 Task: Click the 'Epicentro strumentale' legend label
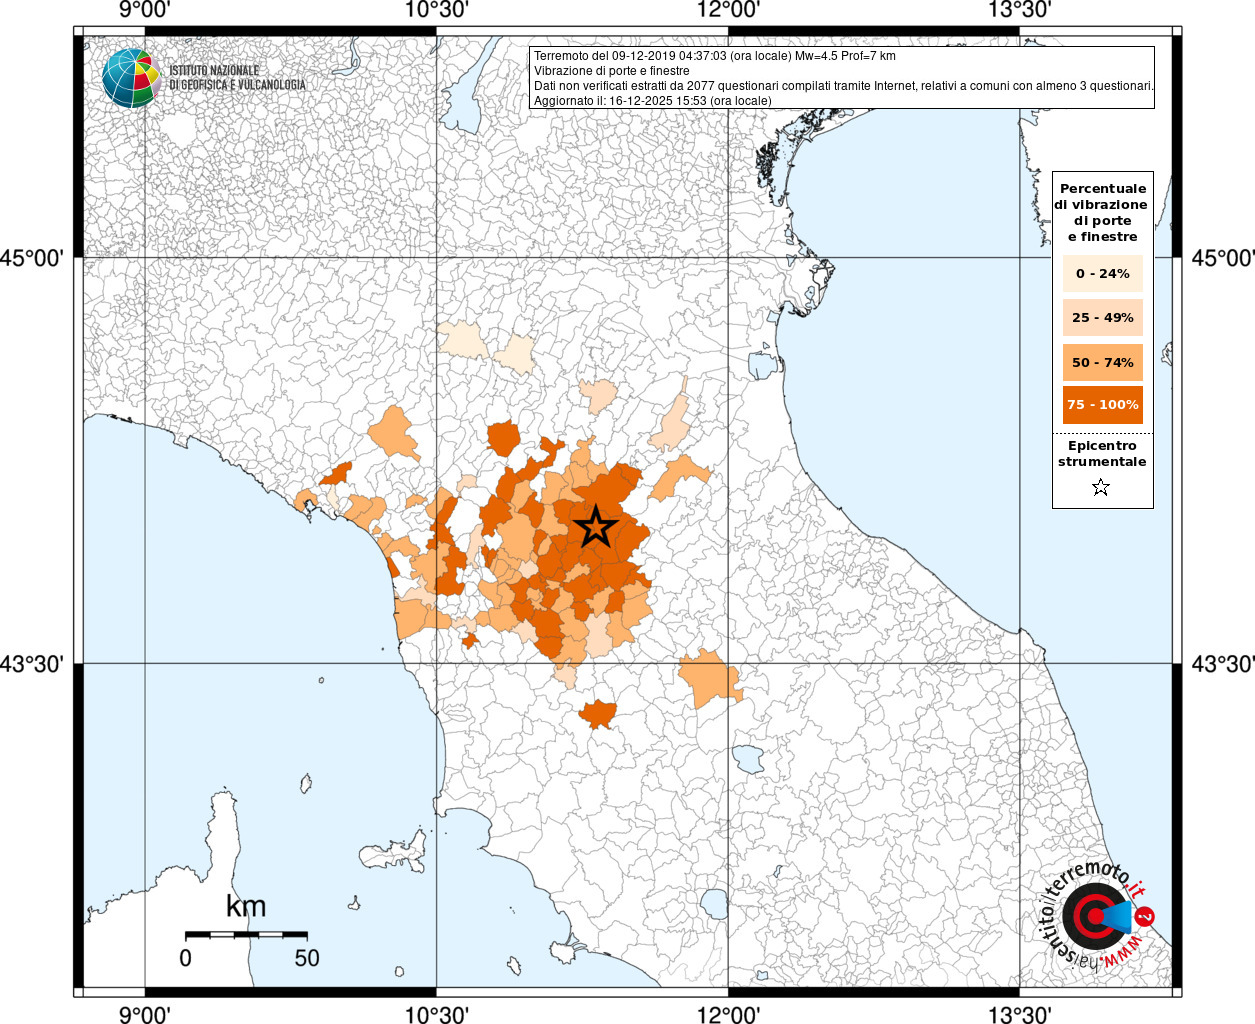click(1102, 454)
